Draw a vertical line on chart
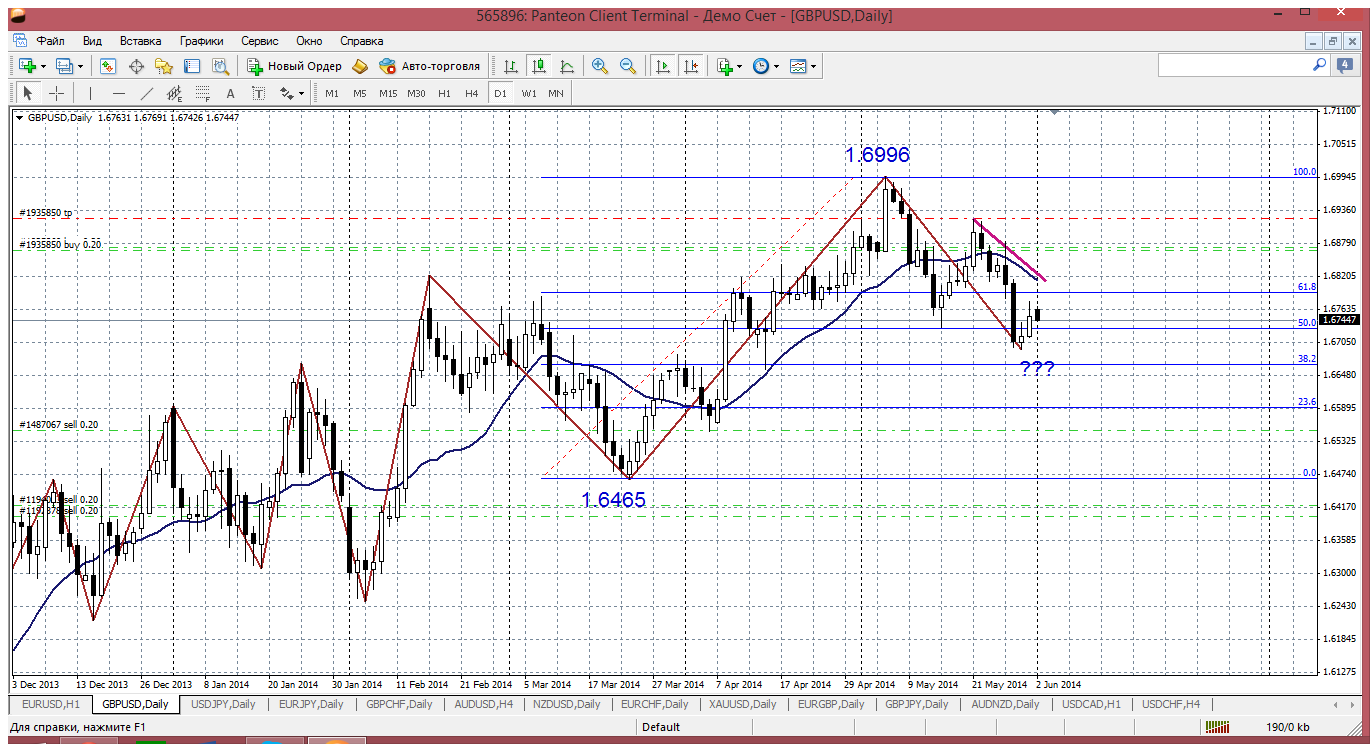Viewport: 1370px width, 744px height. 90,93
